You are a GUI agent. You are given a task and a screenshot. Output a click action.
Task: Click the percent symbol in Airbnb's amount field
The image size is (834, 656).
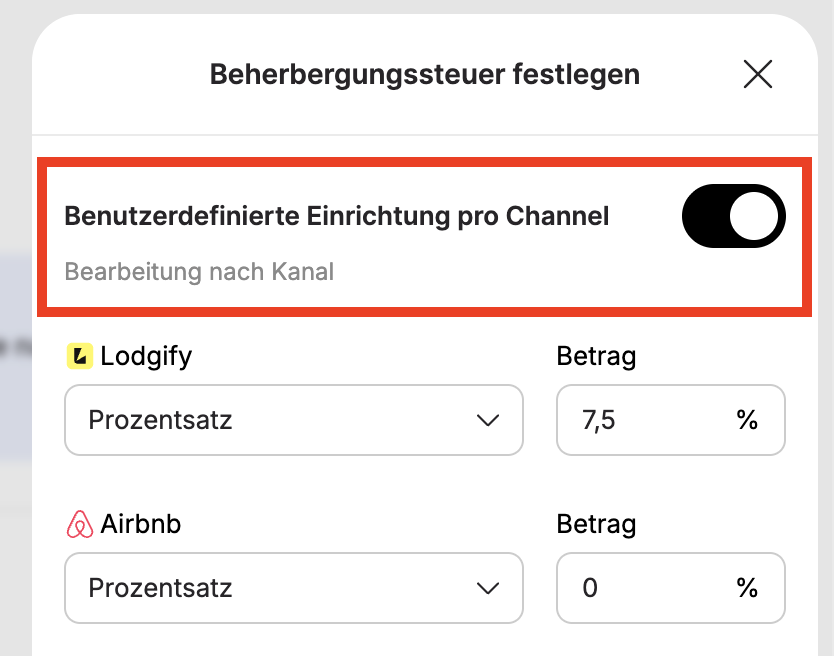747,588
